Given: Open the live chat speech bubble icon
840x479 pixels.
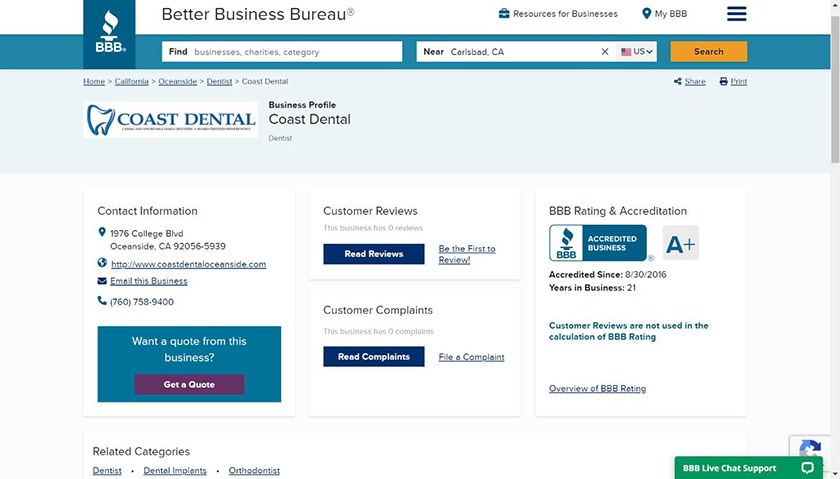Looking at the screenshot, I should tap(807, 468).
